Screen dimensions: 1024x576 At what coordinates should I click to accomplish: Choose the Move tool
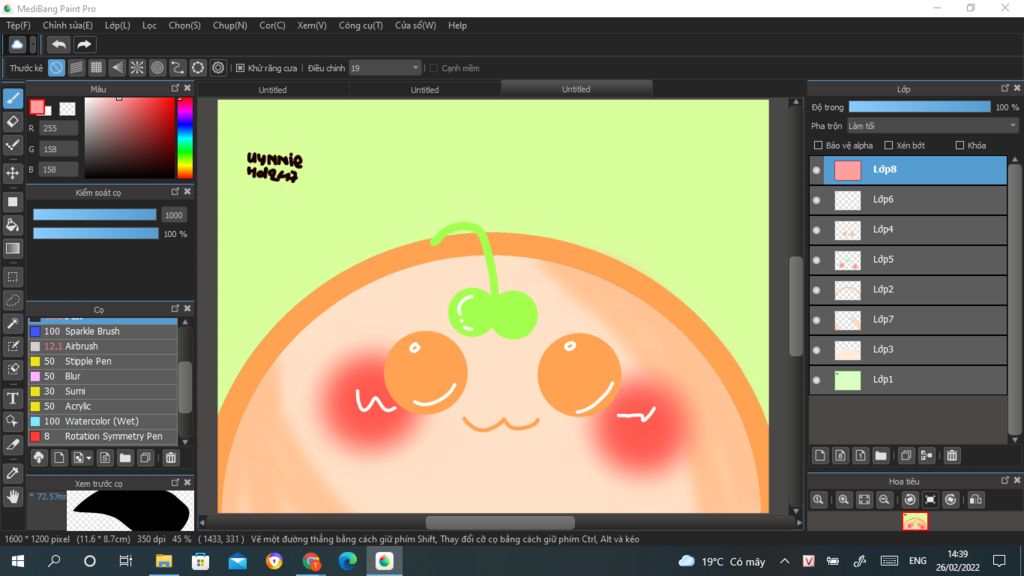point(12,173)
